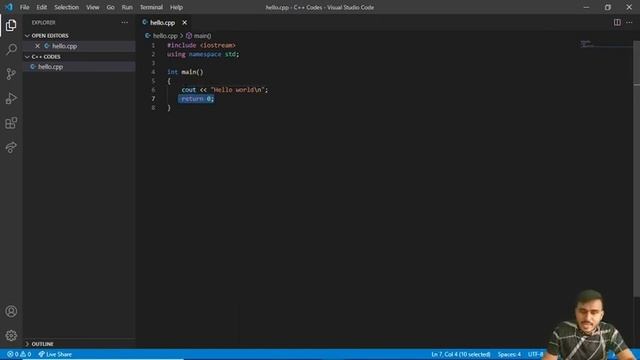
Task: Open the File menu
Action: (24, 7)
